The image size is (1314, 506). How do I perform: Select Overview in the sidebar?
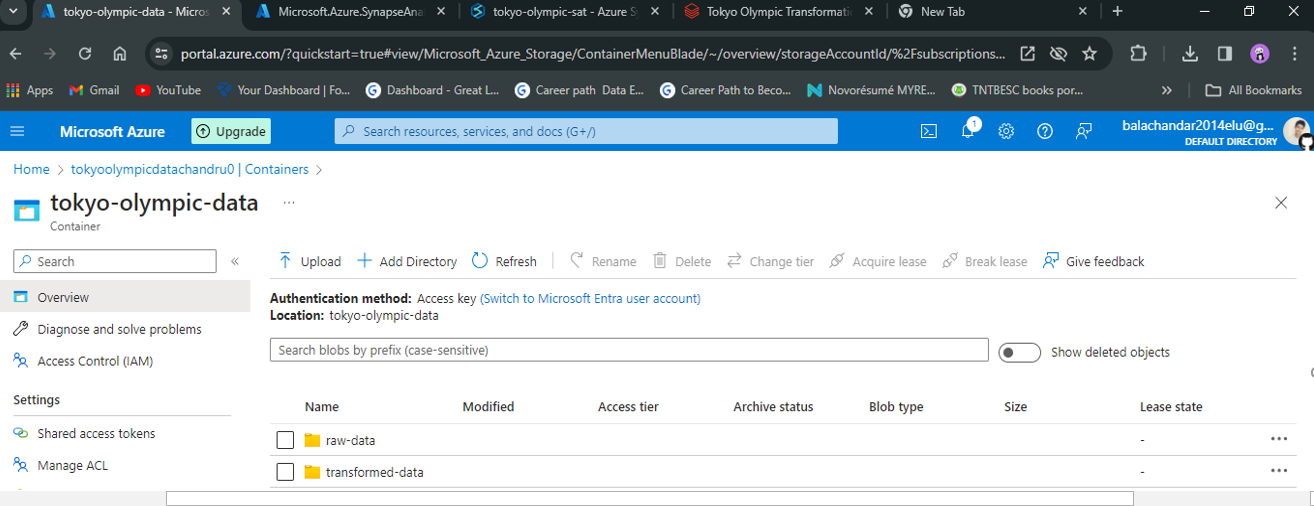(x=125, y=297)
